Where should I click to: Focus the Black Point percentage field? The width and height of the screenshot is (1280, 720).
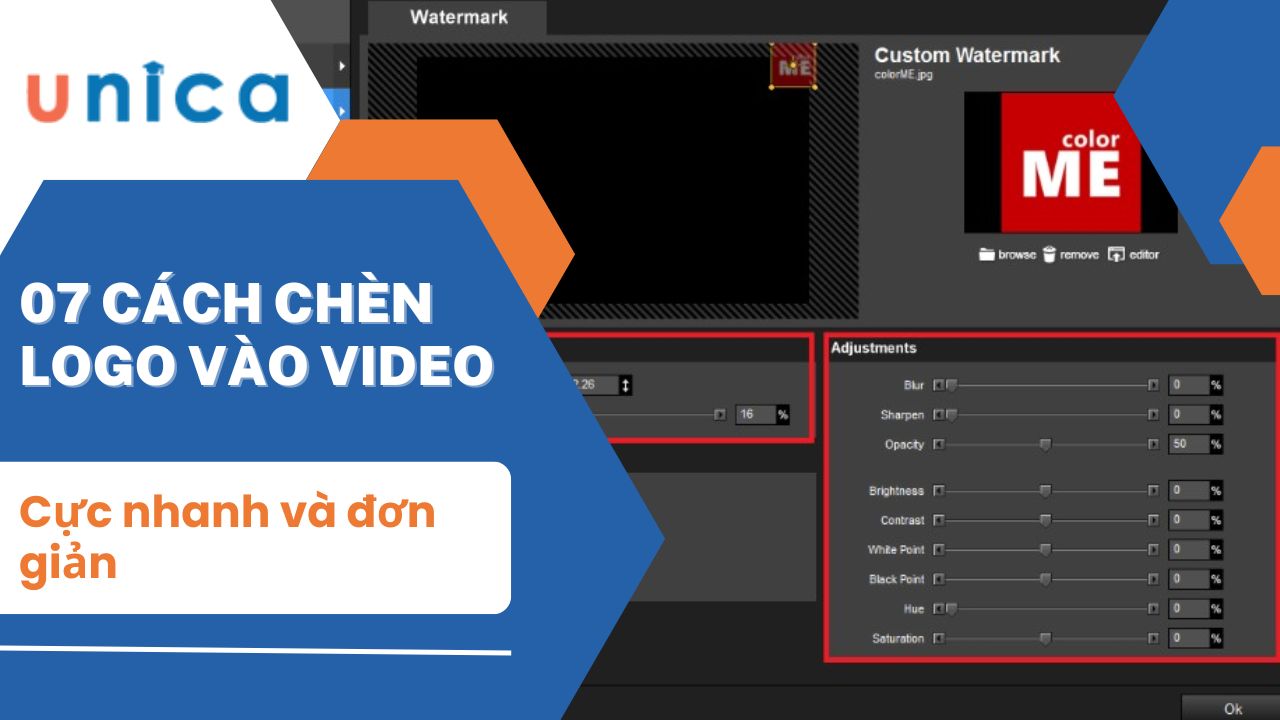[1189, 579]
